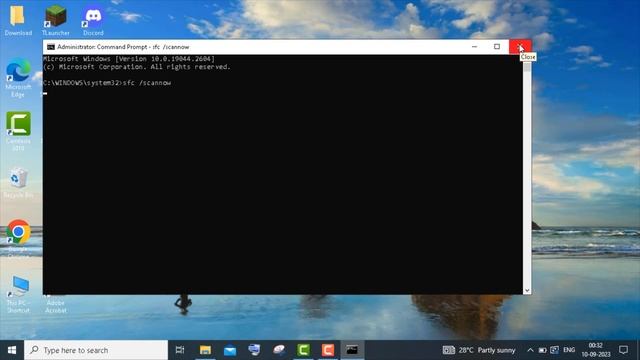Open network status tray icon
Image resolution: width=640 pixels, height=360 pixels.
[554, 350]
